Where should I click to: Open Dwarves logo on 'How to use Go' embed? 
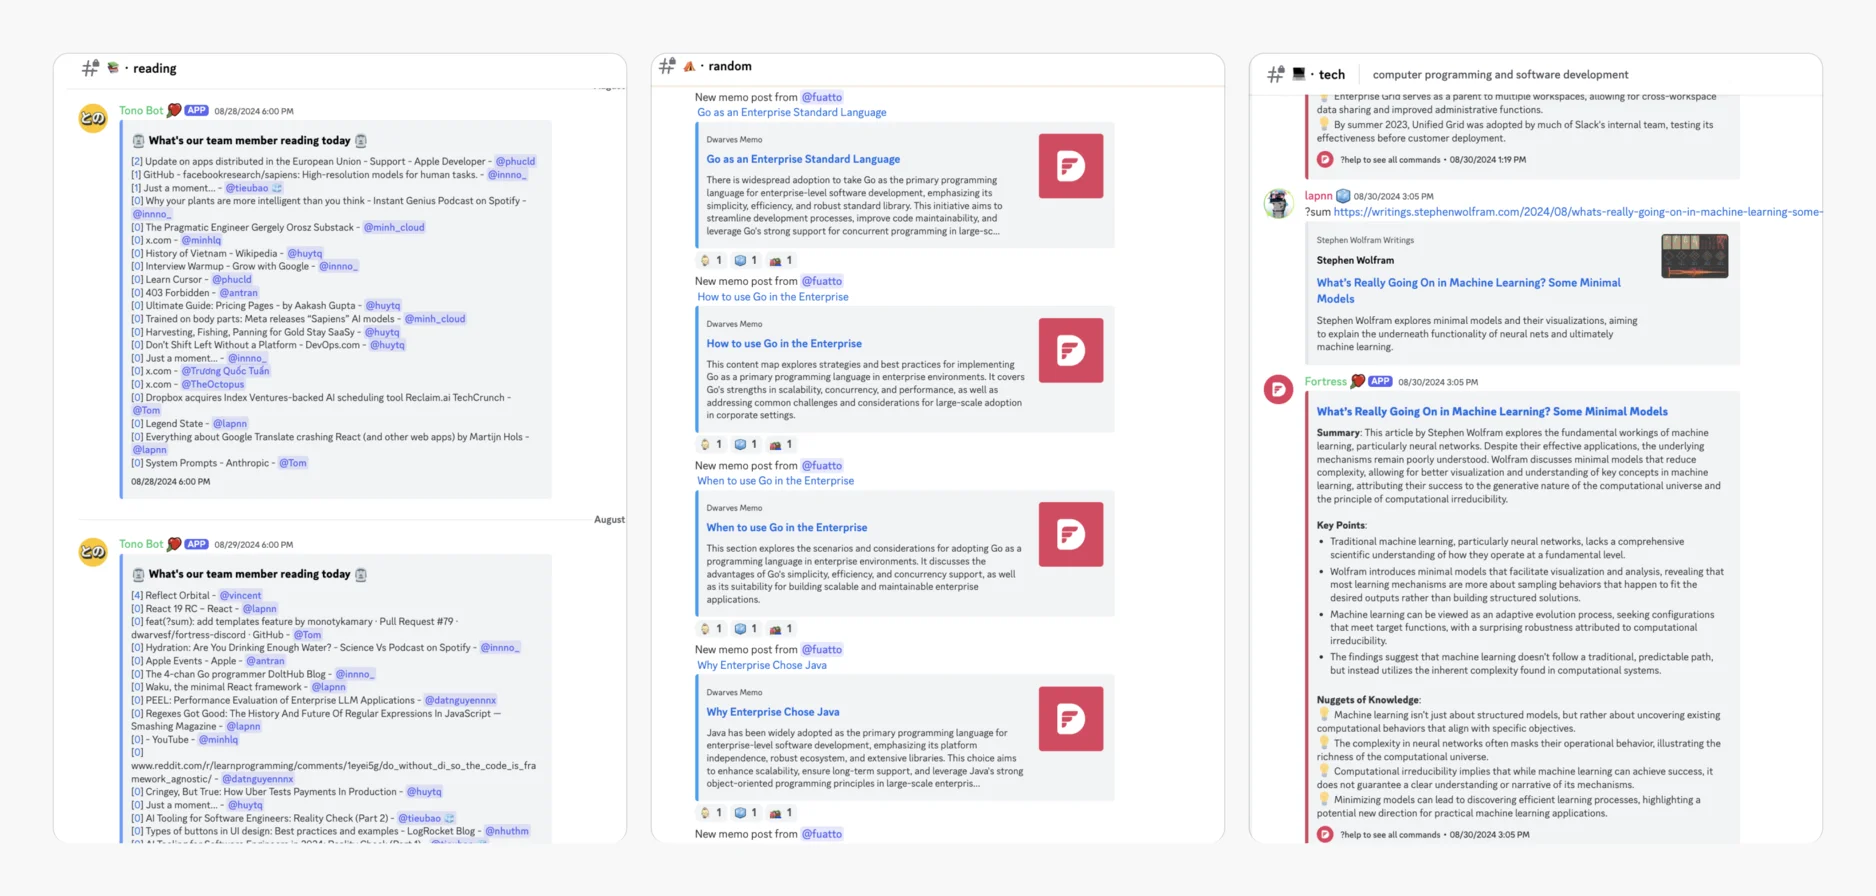(x=1071, y=350)
